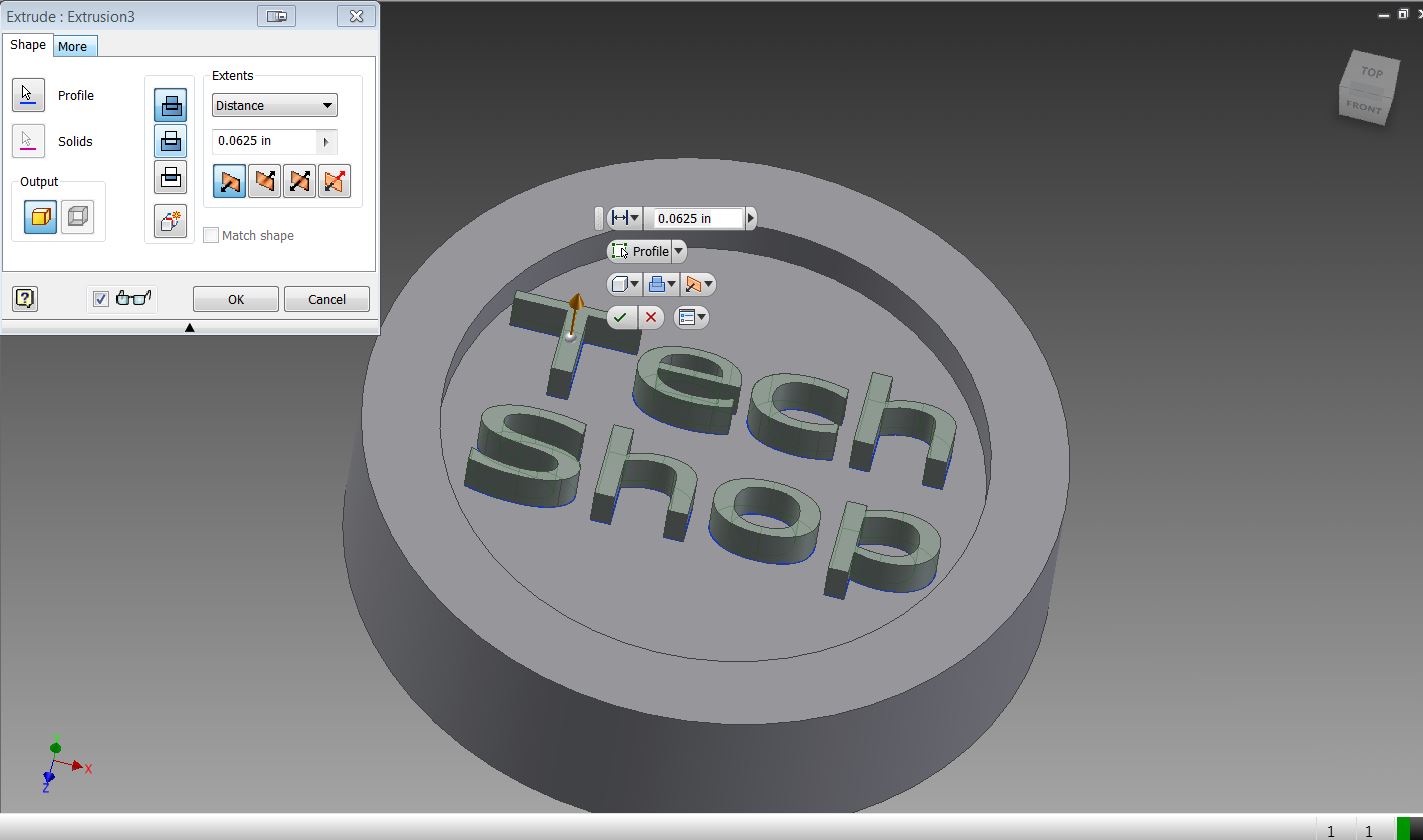Viewport: 1423px width, 840px height.
Task: Open the mini-toolbar Profile dropdown arrow
Action: [678, 251]
